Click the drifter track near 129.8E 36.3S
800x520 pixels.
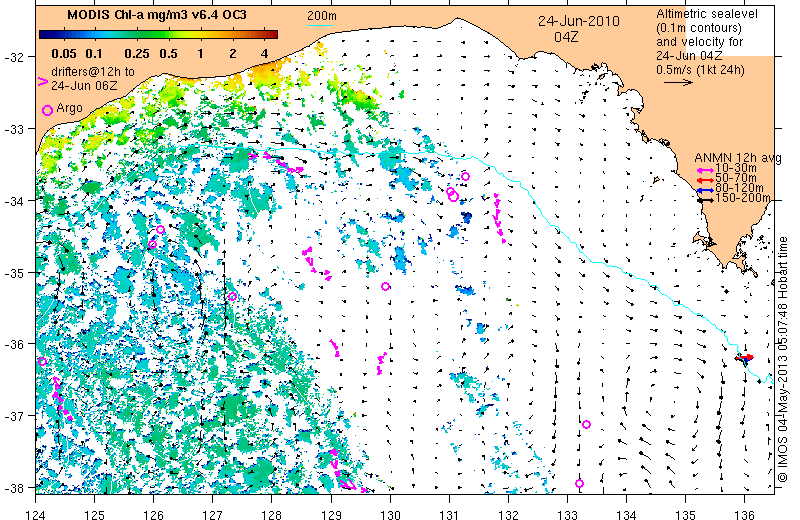pyautogui.click(x=381, y=363)
